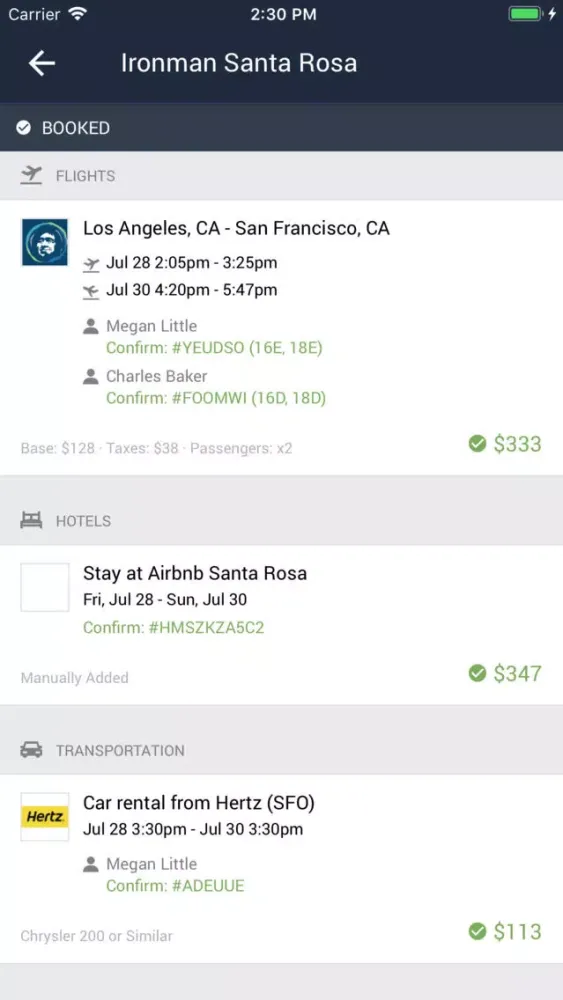Tap the departing plane icon for Jul 28
The width and height of the screenshot is (563, 1000).
[x=91, y=263]
